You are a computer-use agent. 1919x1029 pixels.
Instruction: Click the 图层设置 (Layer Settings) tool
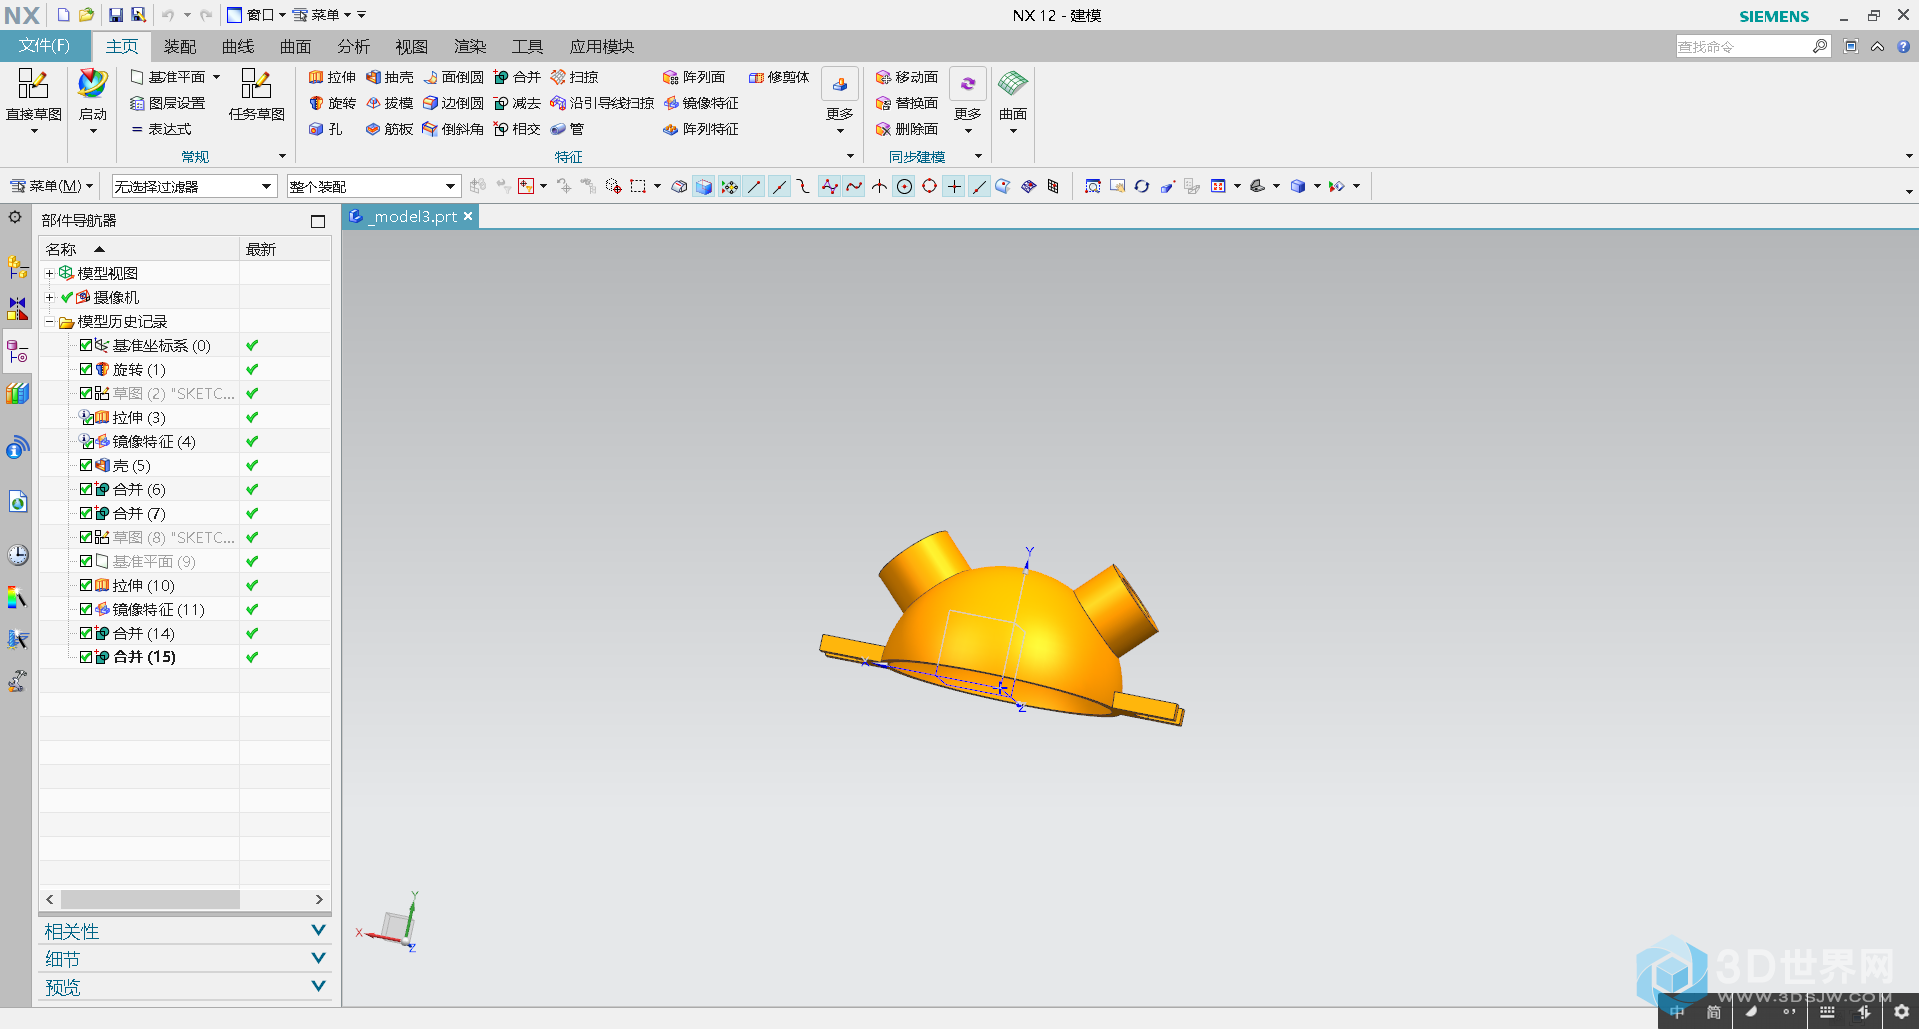[168, 103]
